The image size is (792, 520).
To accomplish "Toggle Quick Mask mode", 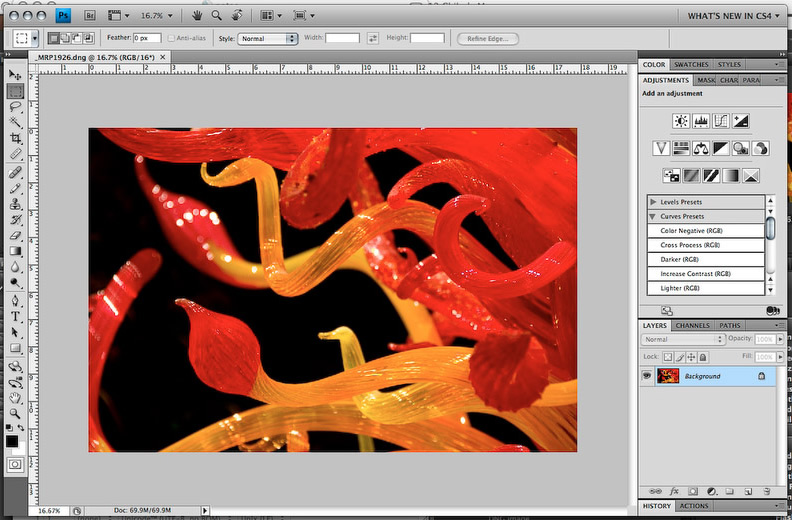I will (15, 464).
